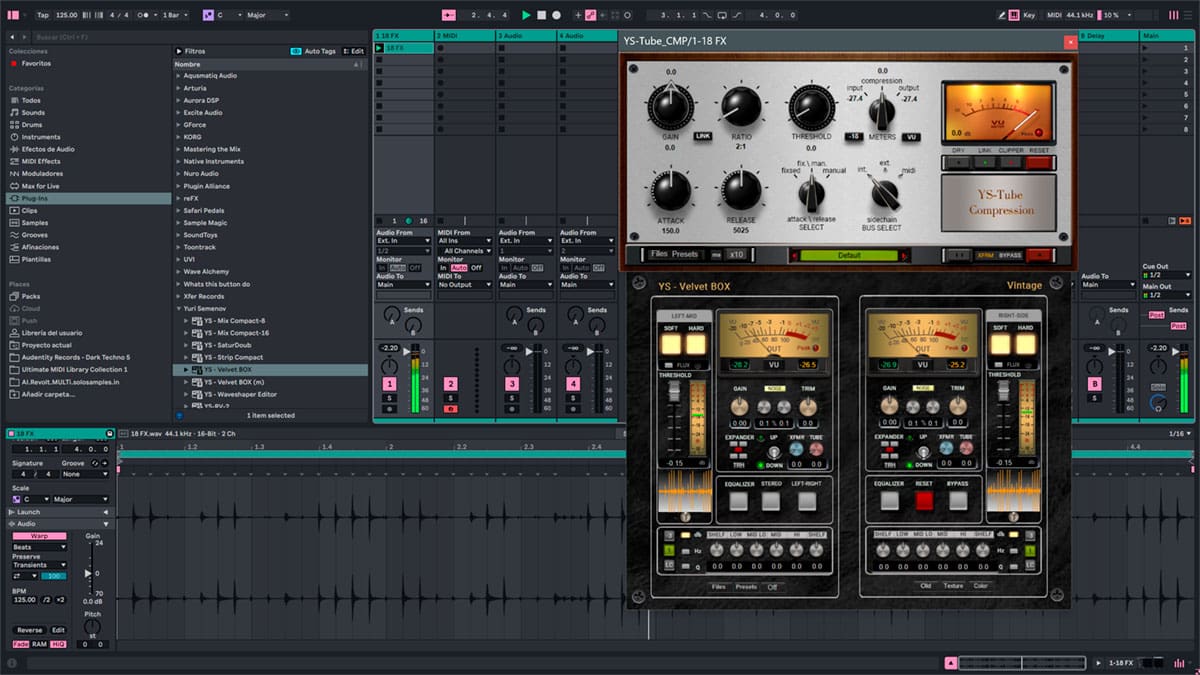
Task: Expand the Arturia plug-in folder
Action: 179,88
